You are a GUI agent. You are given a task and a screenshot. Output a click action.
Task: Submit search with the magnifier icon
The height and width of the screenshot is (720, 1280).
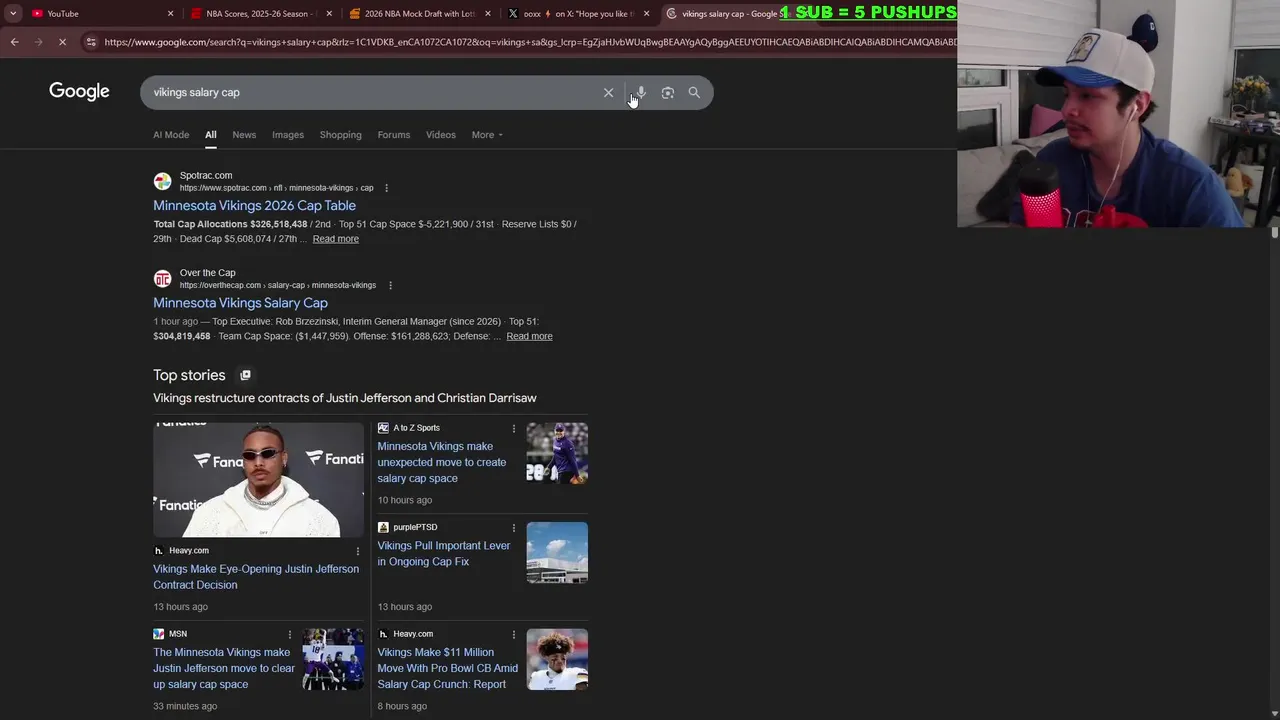click(694, 93)
